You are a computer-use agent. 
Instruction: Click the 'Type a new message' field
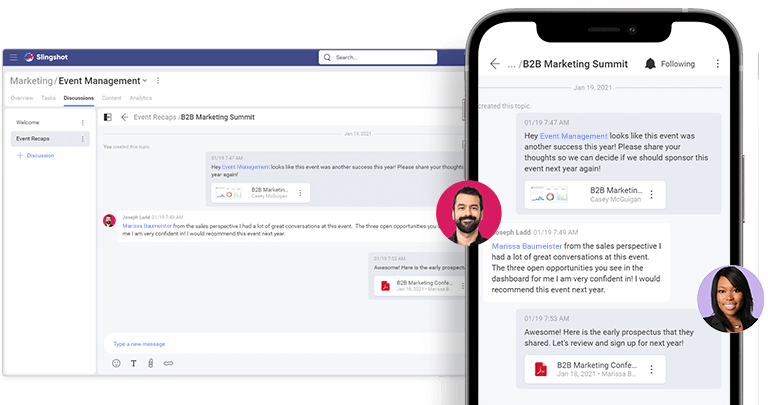pyautogui.click(x=284, y=344)
